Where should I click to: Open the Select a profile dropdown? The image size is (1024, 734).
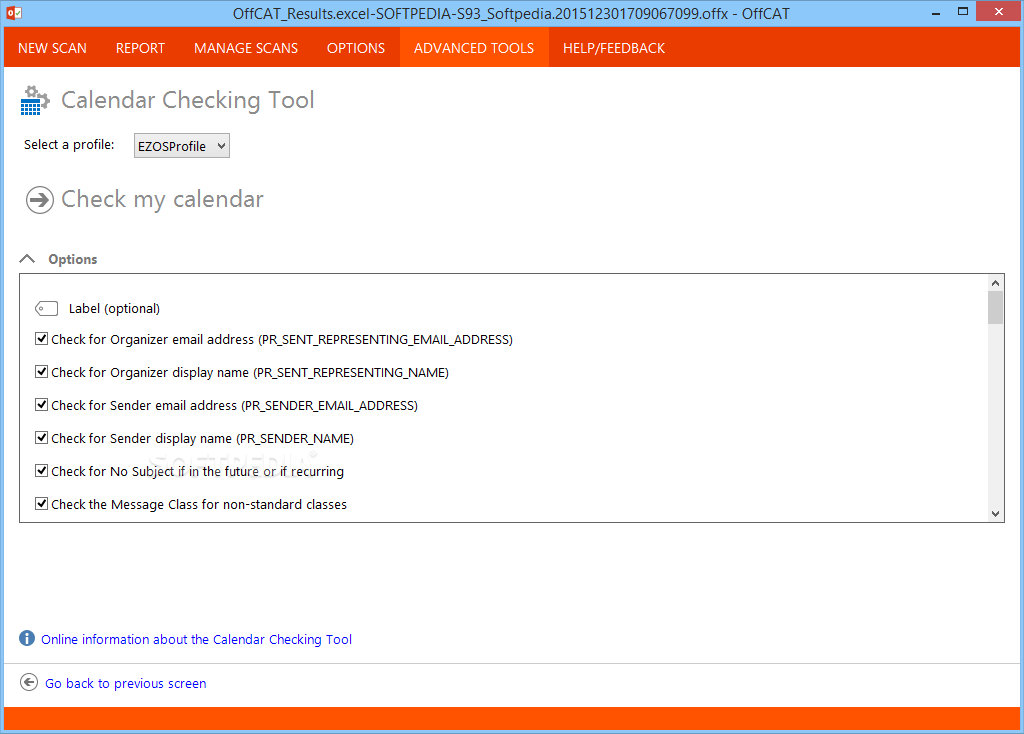[x=182, y=146]
